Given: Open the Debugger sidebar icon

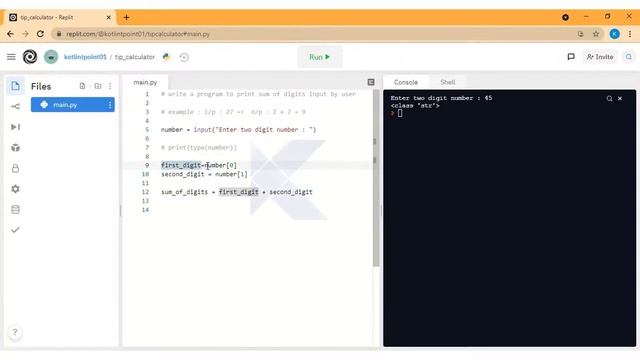Looking at the screenshot, I should [x=16, y=127].
